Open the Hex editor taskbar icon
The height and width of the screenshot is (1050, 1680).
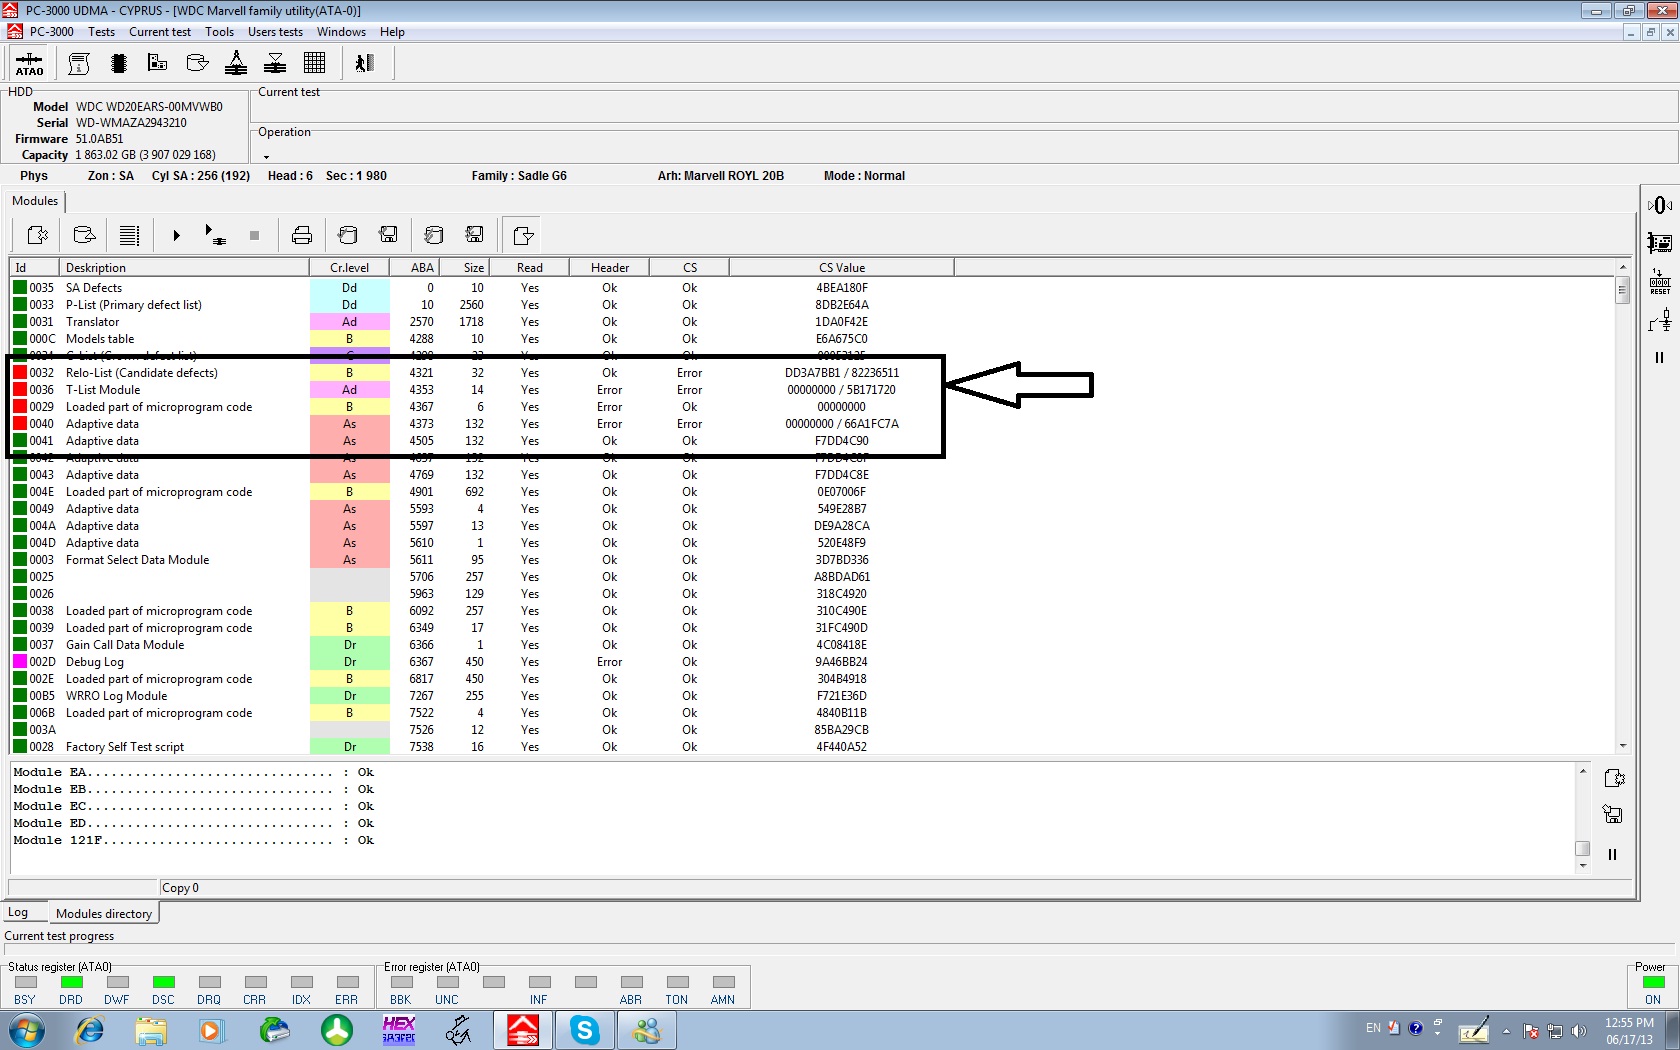coord(399,1030)
